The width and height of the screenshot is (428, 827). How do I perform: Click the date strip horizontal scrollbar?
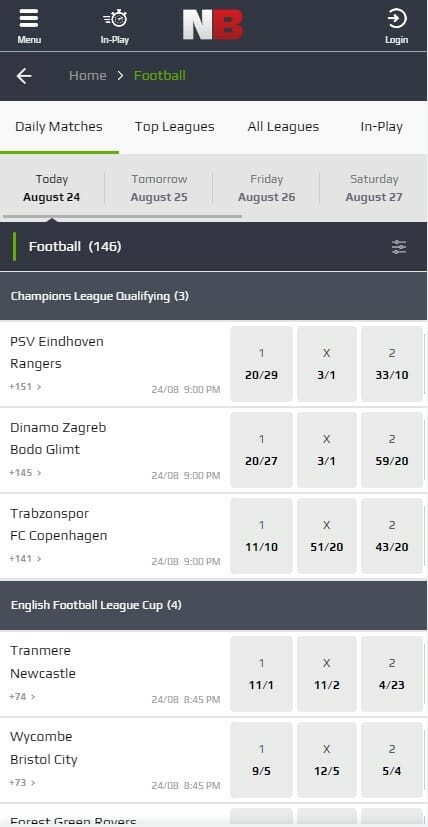coord(122,216)
